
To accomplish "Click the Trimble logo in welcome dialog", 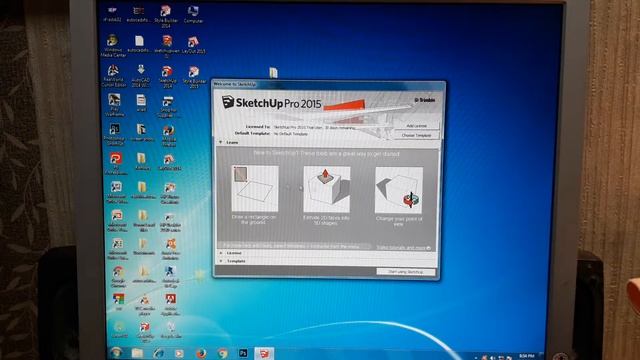I will pyautogui.click(x=425, y=100).
